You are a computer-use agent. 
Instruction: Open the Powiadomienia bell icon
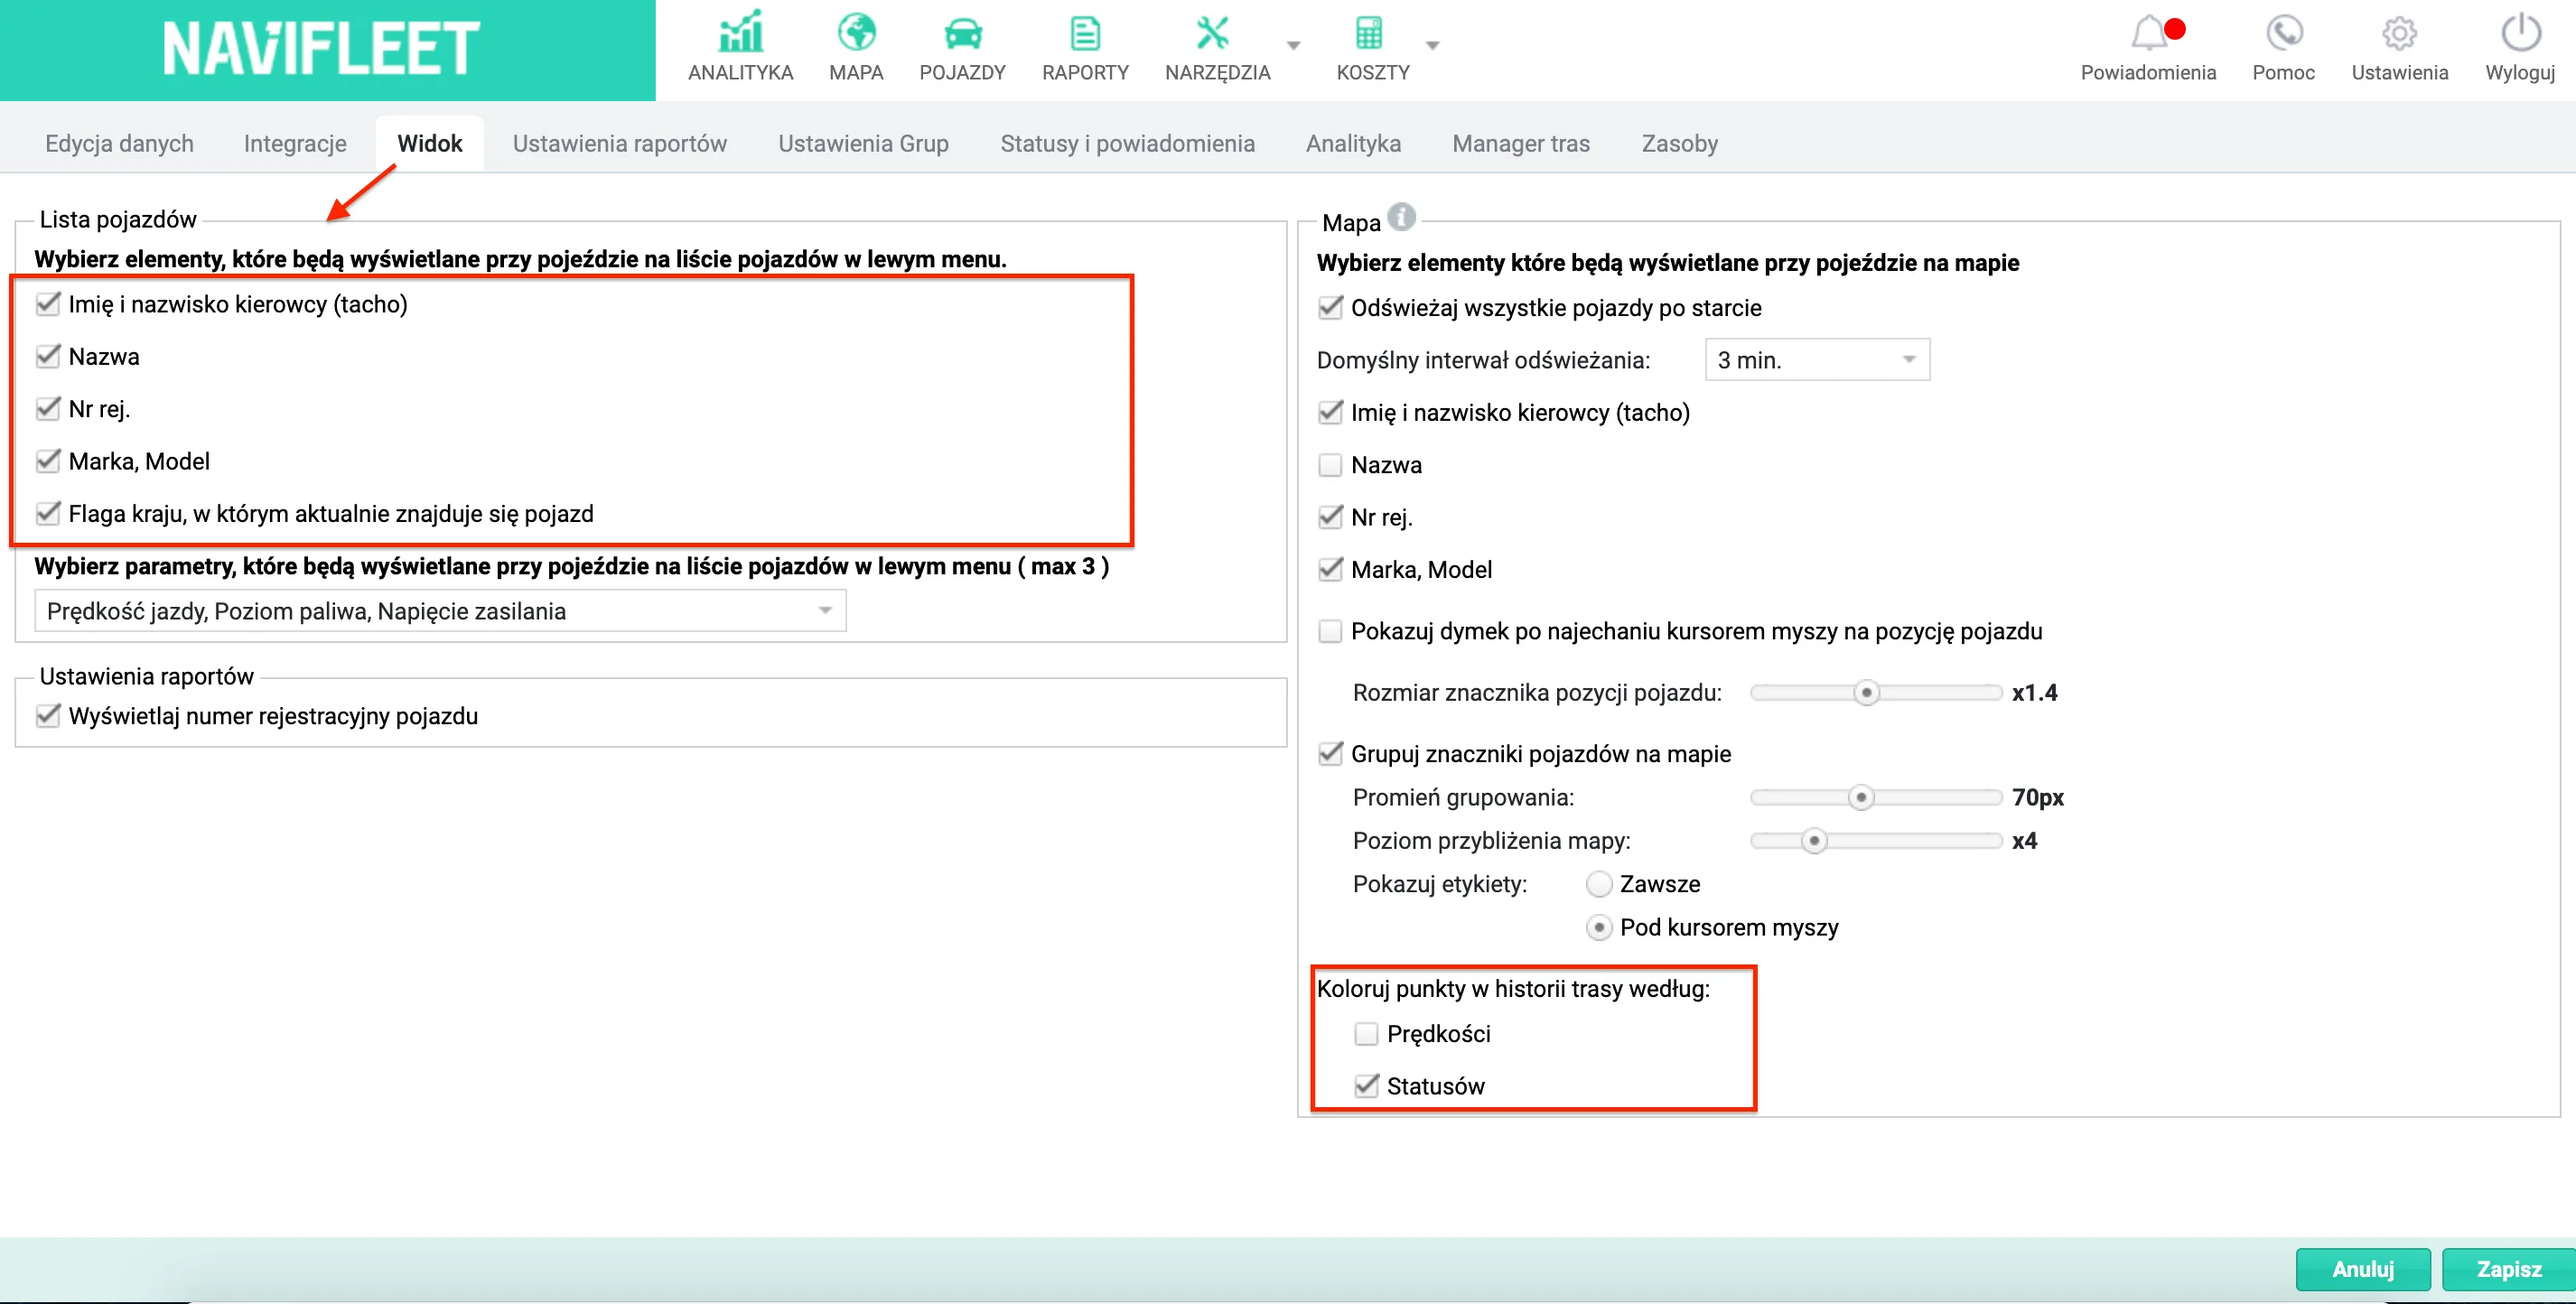2149,33
